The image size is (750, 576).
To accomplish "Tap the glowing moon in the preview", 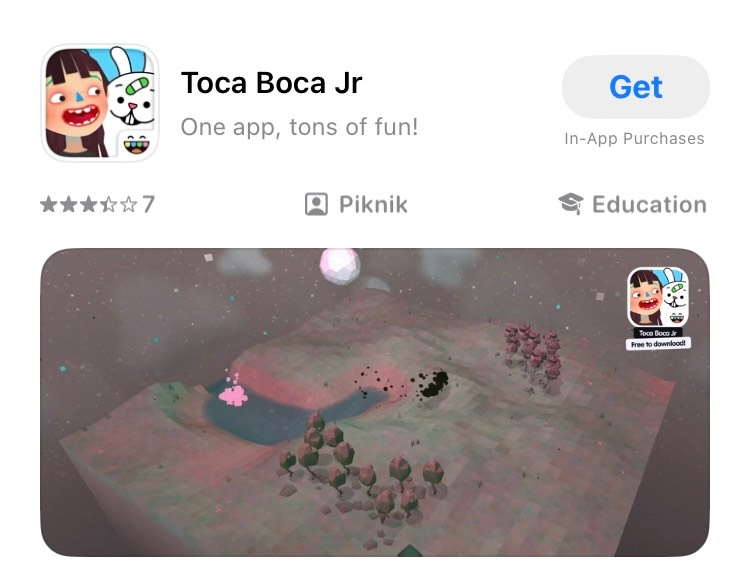I will (340, 266).
